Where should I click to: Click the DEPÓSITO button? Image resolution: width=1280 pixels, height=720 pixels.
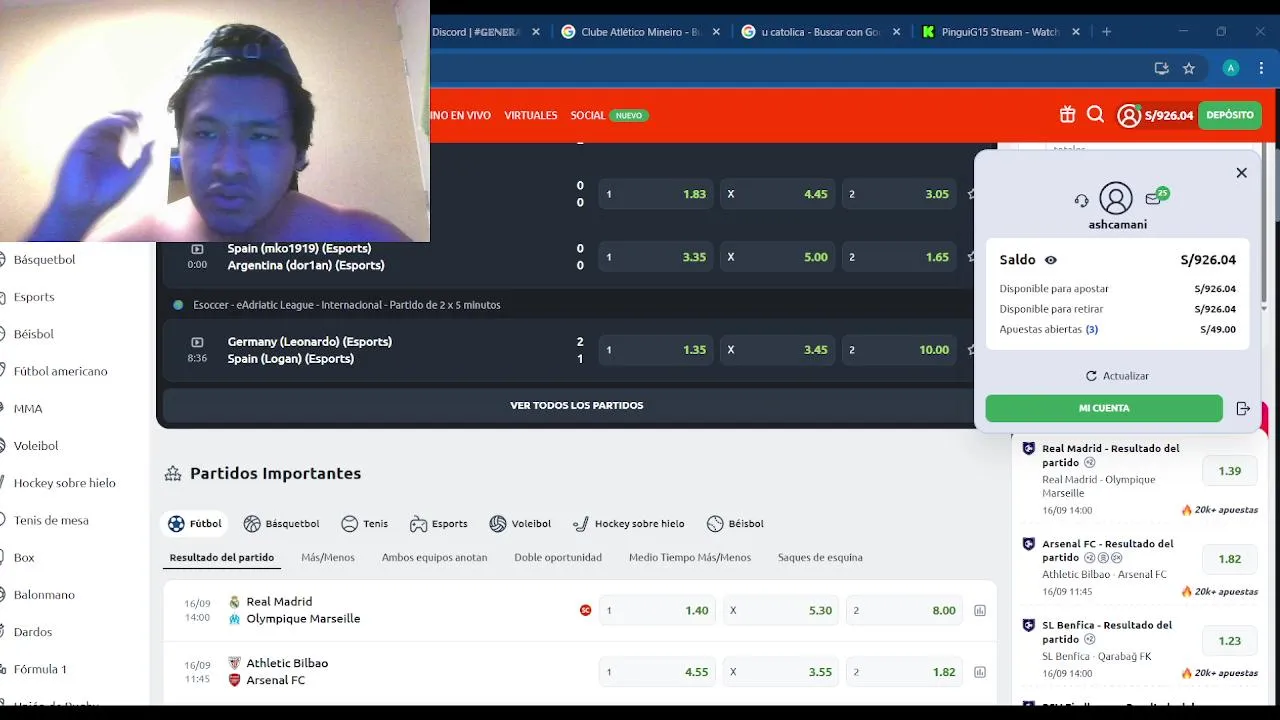pos(1229,115)
